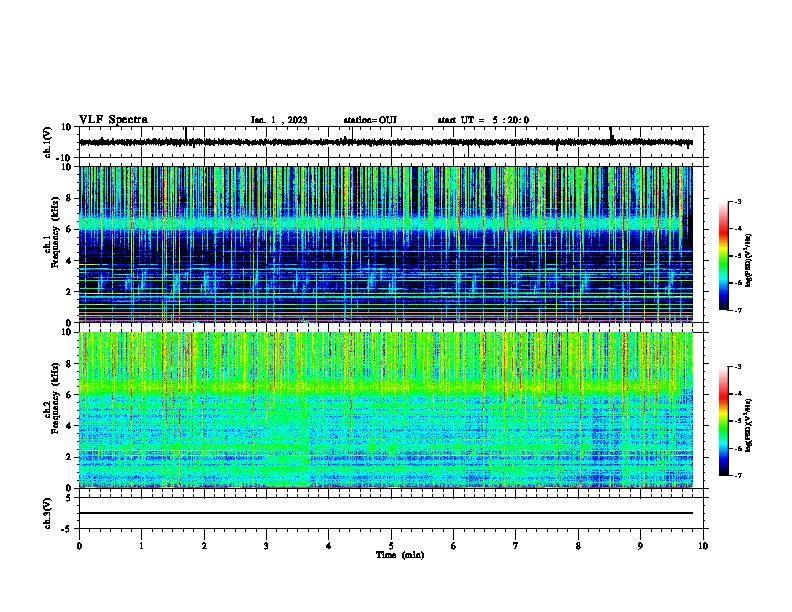Screen dimensions: 792x612
Task: Click the "2" kHz tick on ch.2 spectrogram
Action: pos(69,457)
